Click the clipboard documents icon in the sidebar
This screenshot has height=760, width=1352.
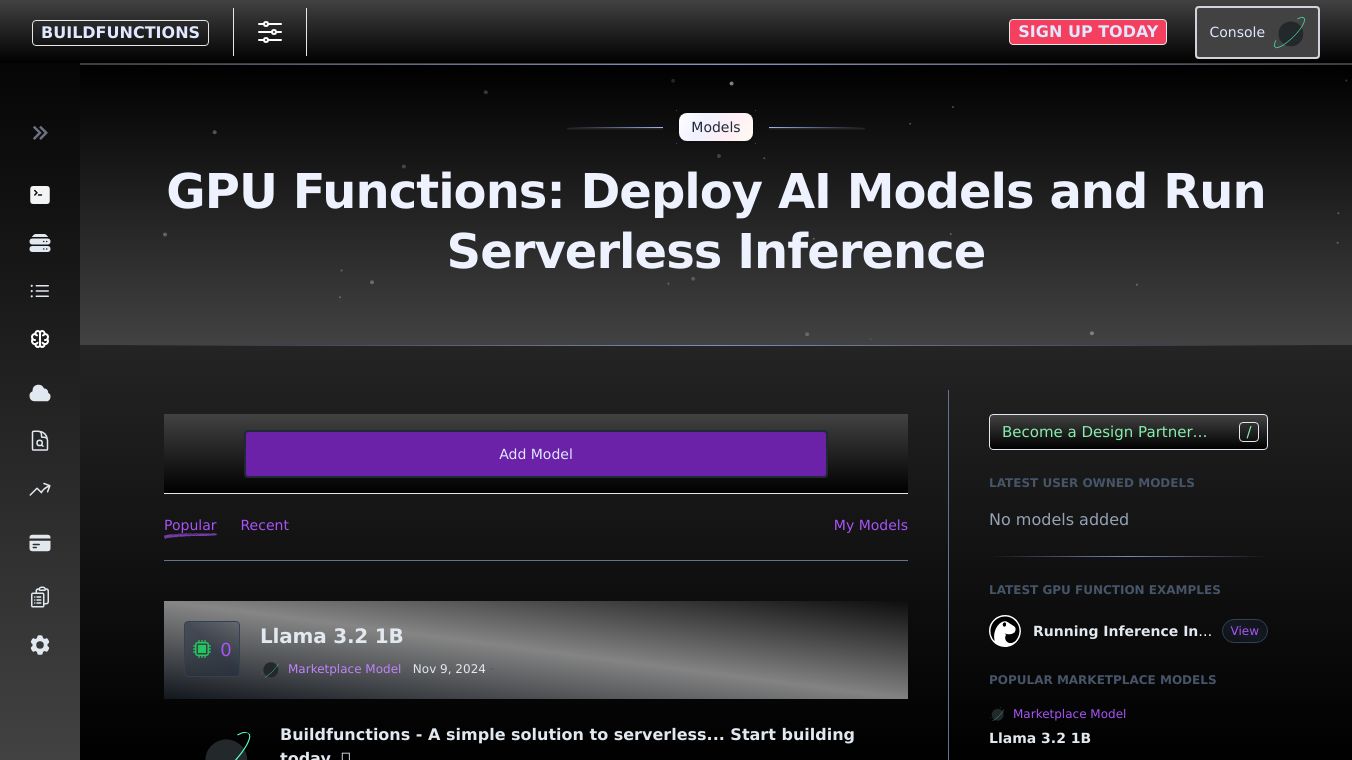point(40,597)
